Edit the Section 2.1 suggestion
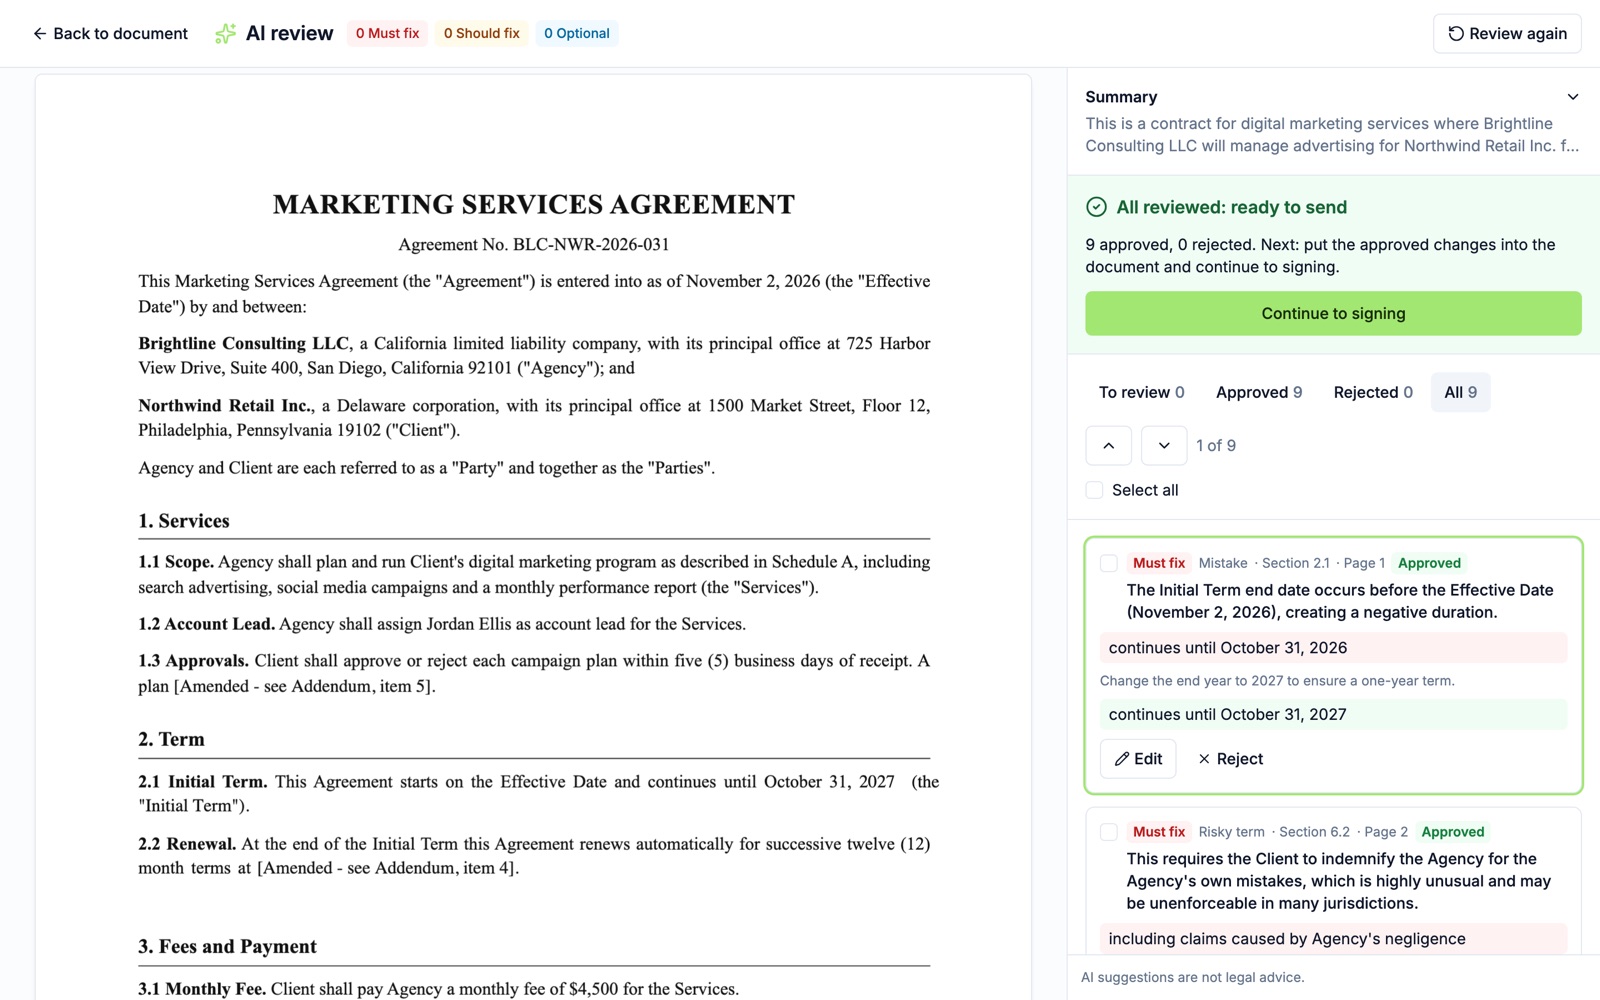This screenshot has width=1600, height=1000. point(1138,759)
